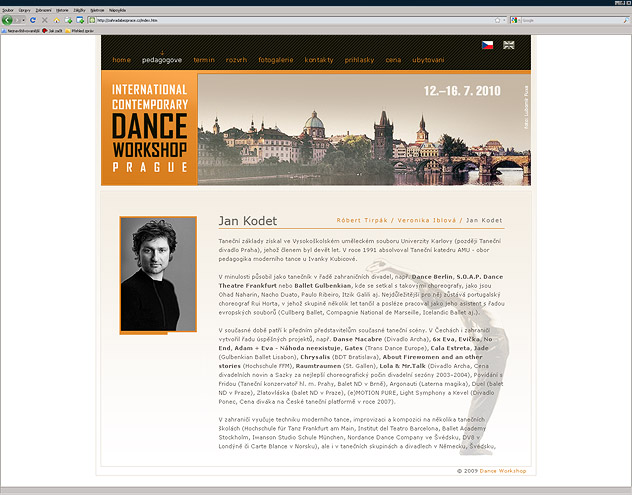Open the Google search engine selector
632x495 pixels.
(x=515, y=20)
